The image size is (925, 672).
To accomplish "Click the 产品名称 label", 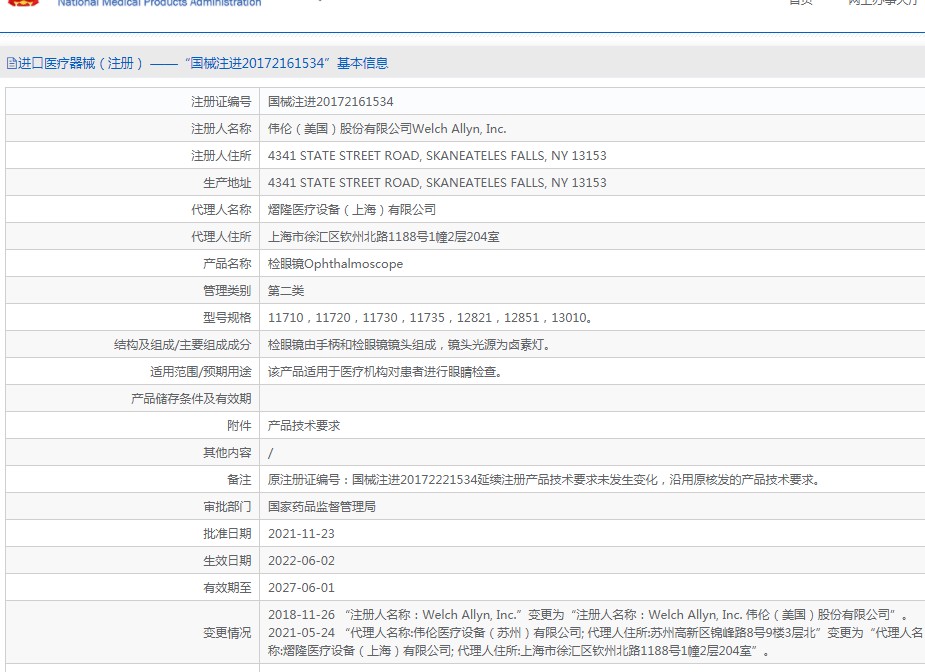I will [227, 264].
